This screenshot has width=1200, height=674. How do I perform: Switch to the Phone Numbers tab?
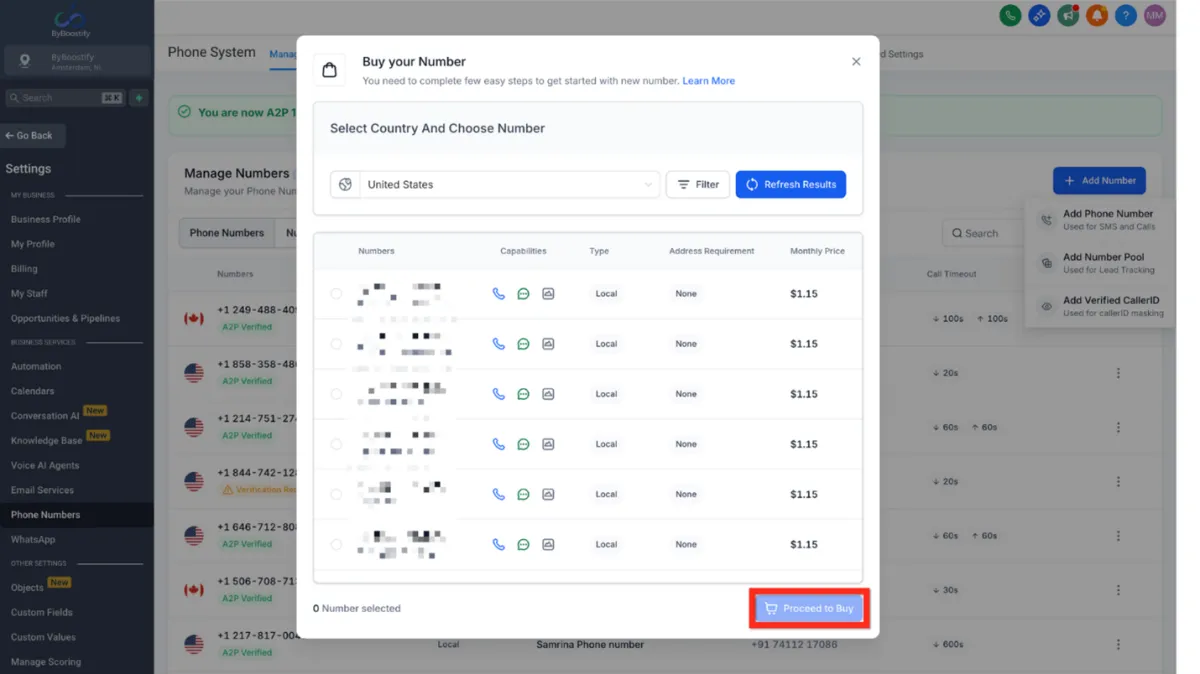pos(227,233)
